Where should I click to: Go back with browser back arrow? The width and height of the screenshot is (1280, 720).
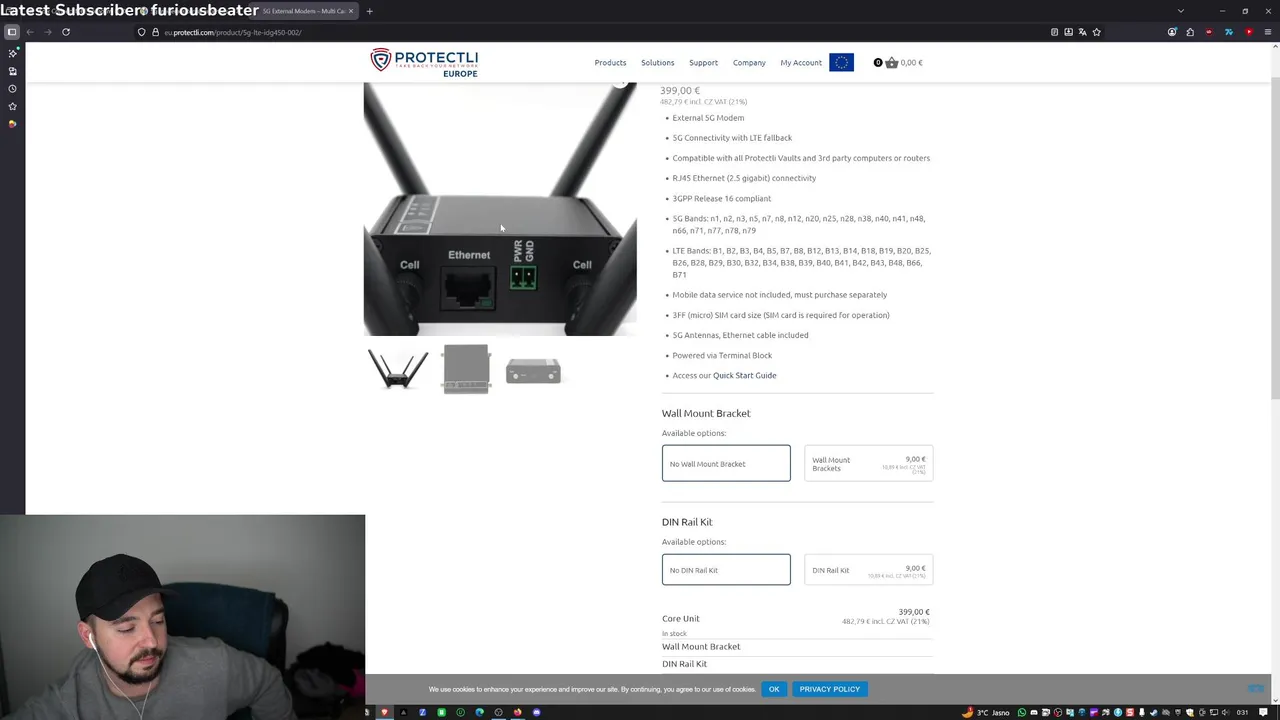pyautogui.click(x=30, y=32)
